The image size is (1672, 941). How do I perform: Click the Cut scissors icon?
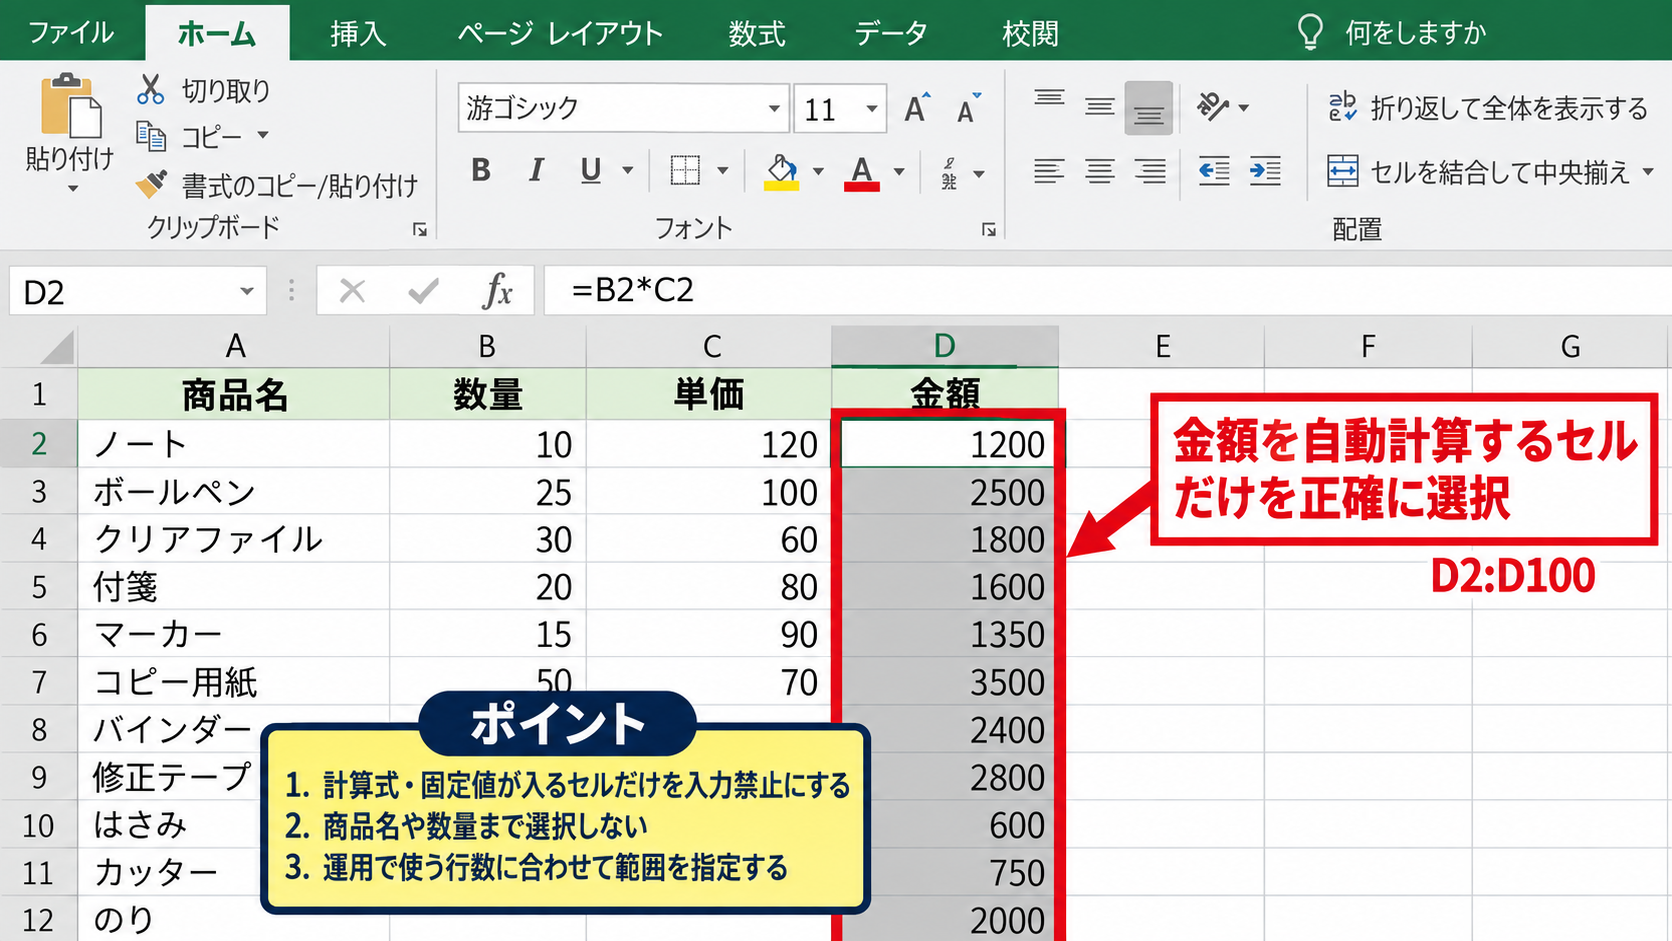(151, 89)
